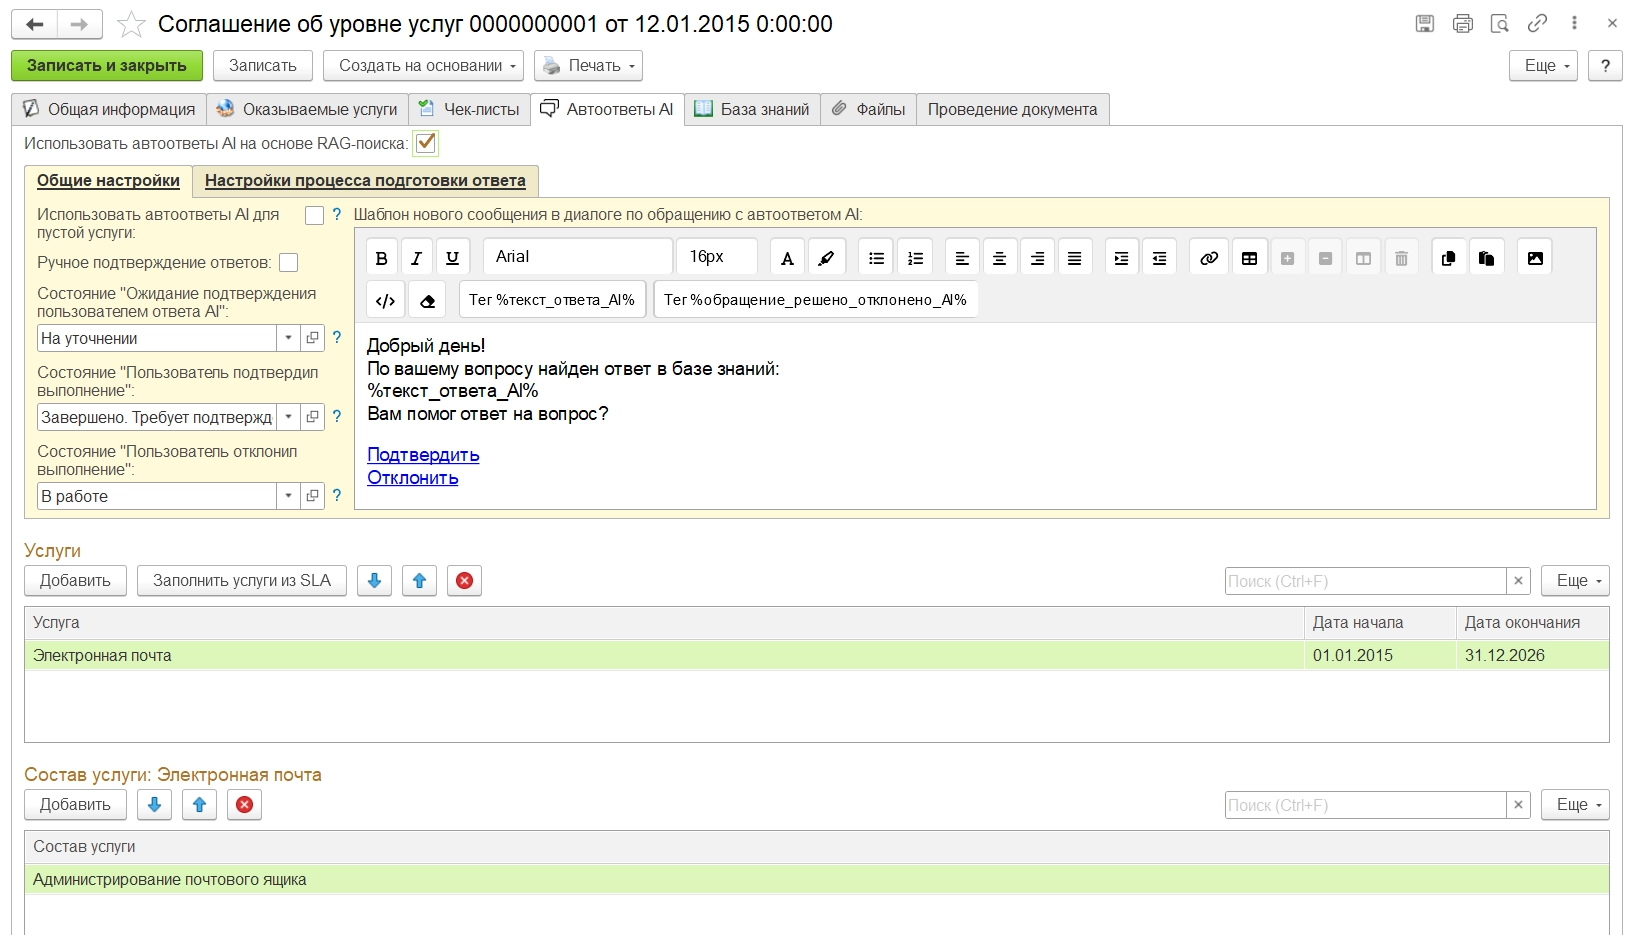Clear formatting with the eraser icon
Image resolution: width=1630 pixels, height=937 pixels.
(x=427, y=300)
